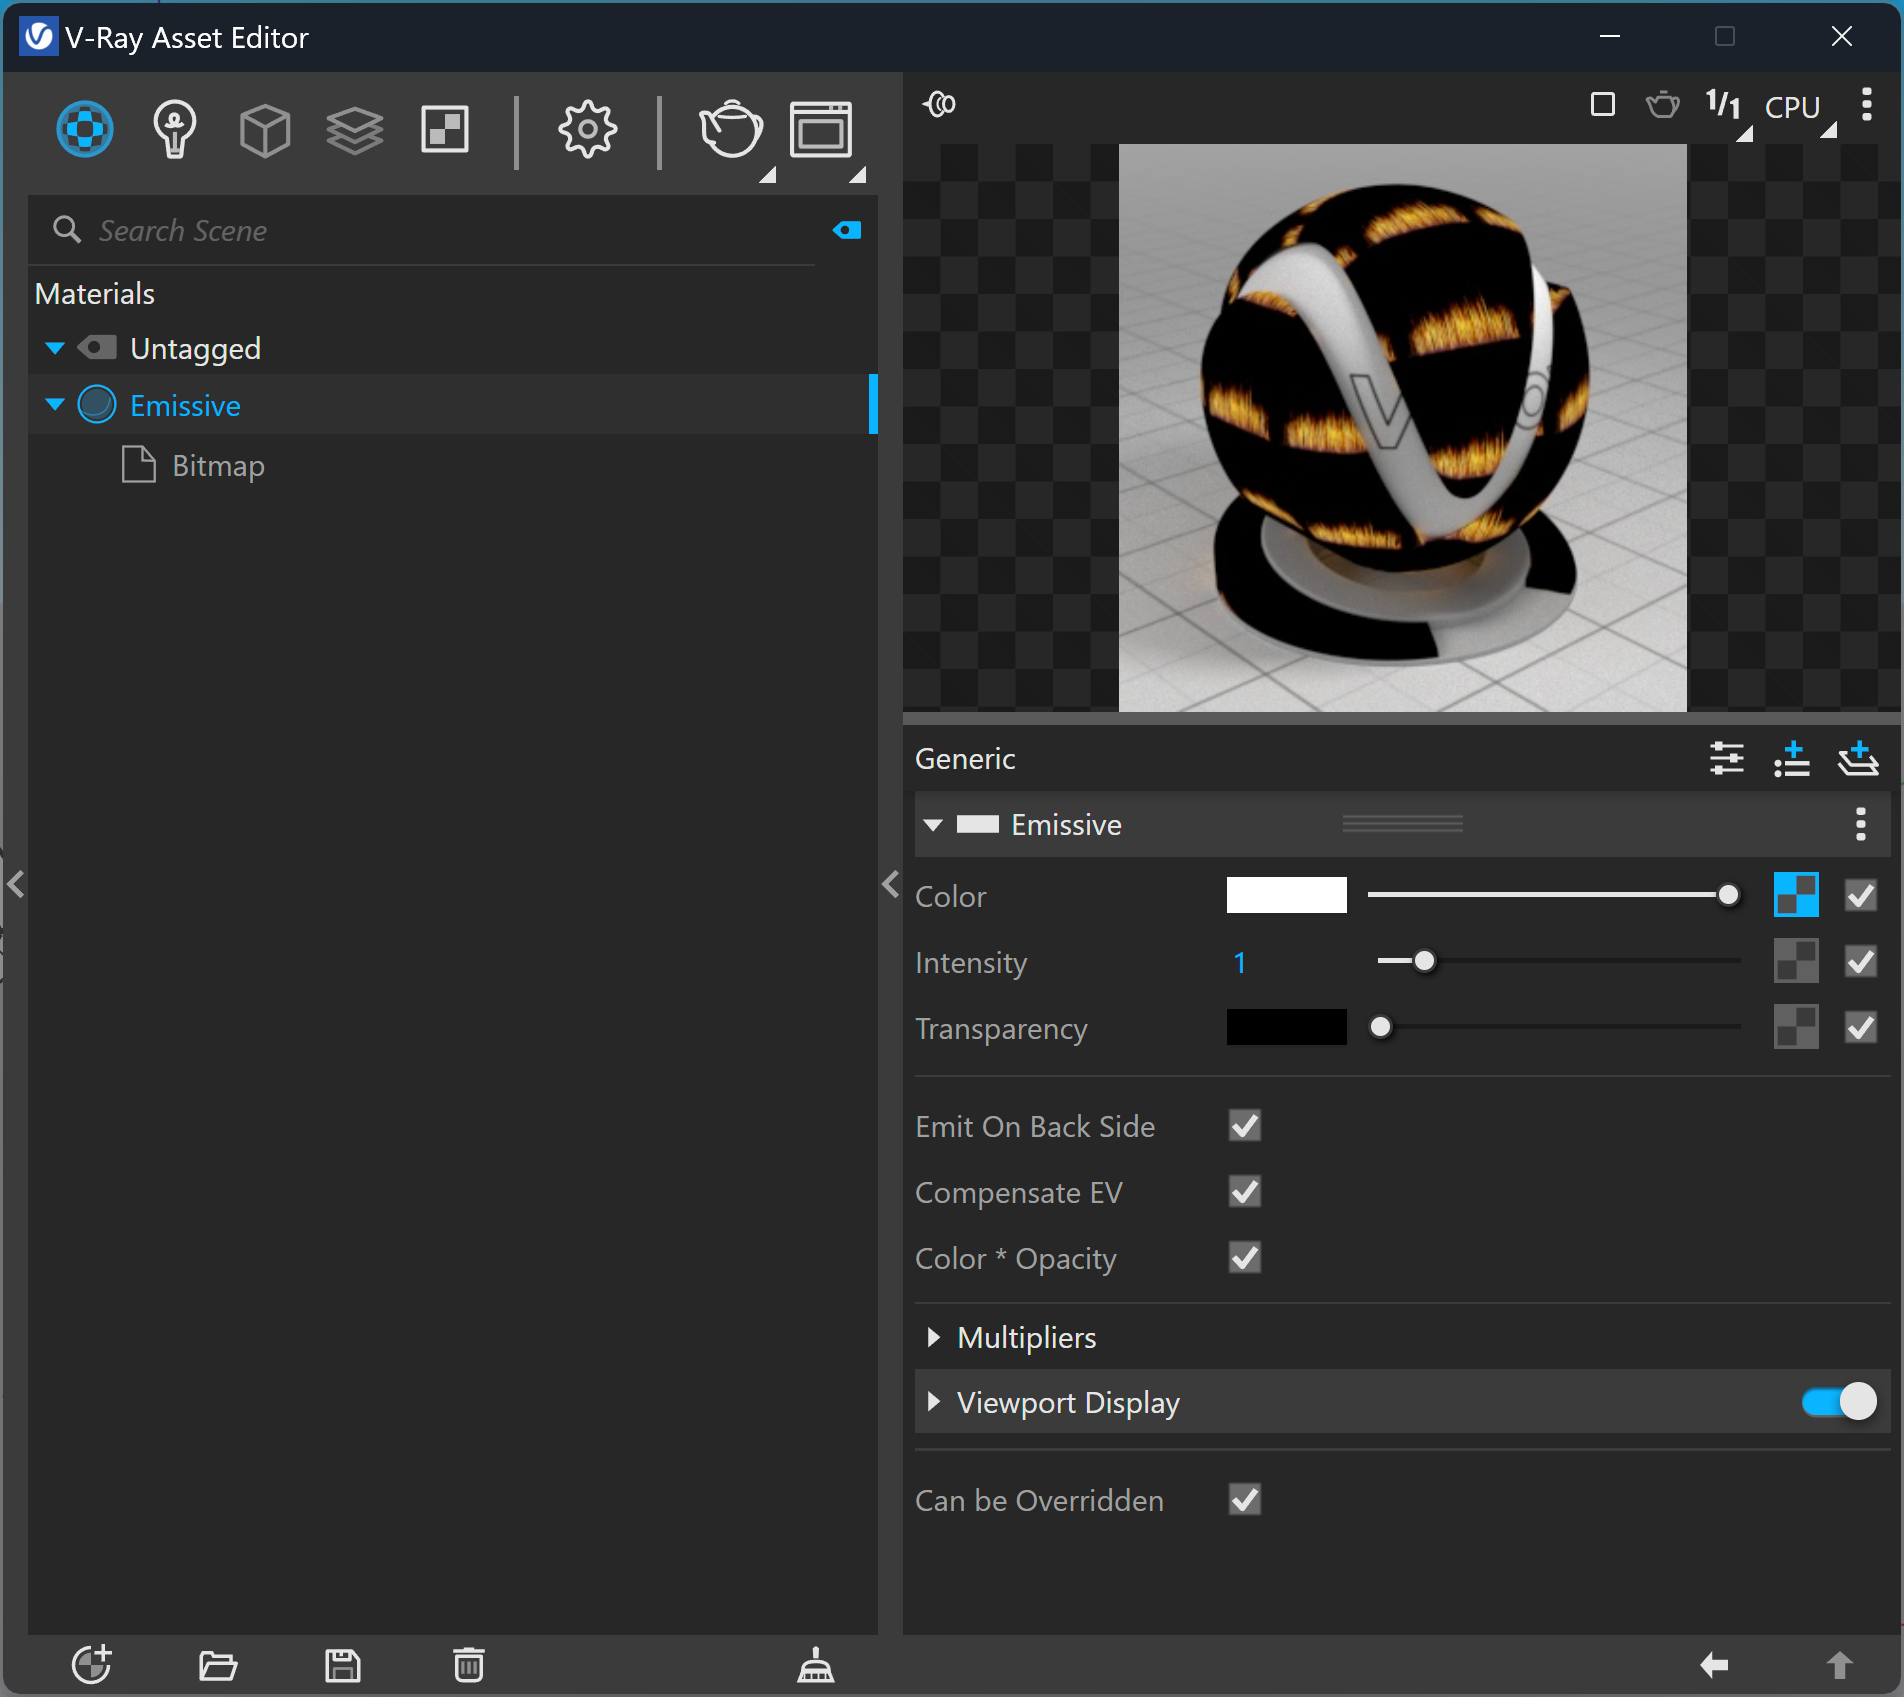Open the Transparency texture map slot
Viewport: 1904px width, 1697px height.
pyautogui.click(x=1796, y=1027)
